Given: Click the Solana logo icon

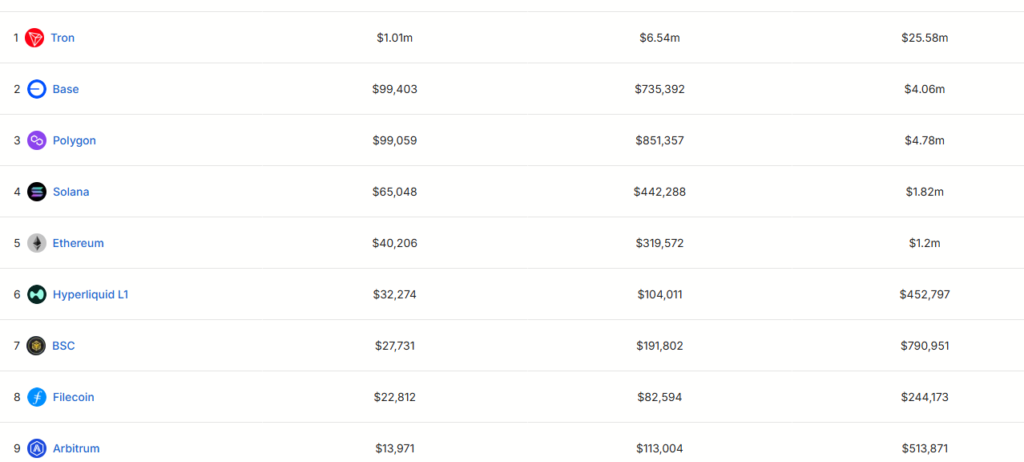Looking at the screenshot, I should [37, 192].
